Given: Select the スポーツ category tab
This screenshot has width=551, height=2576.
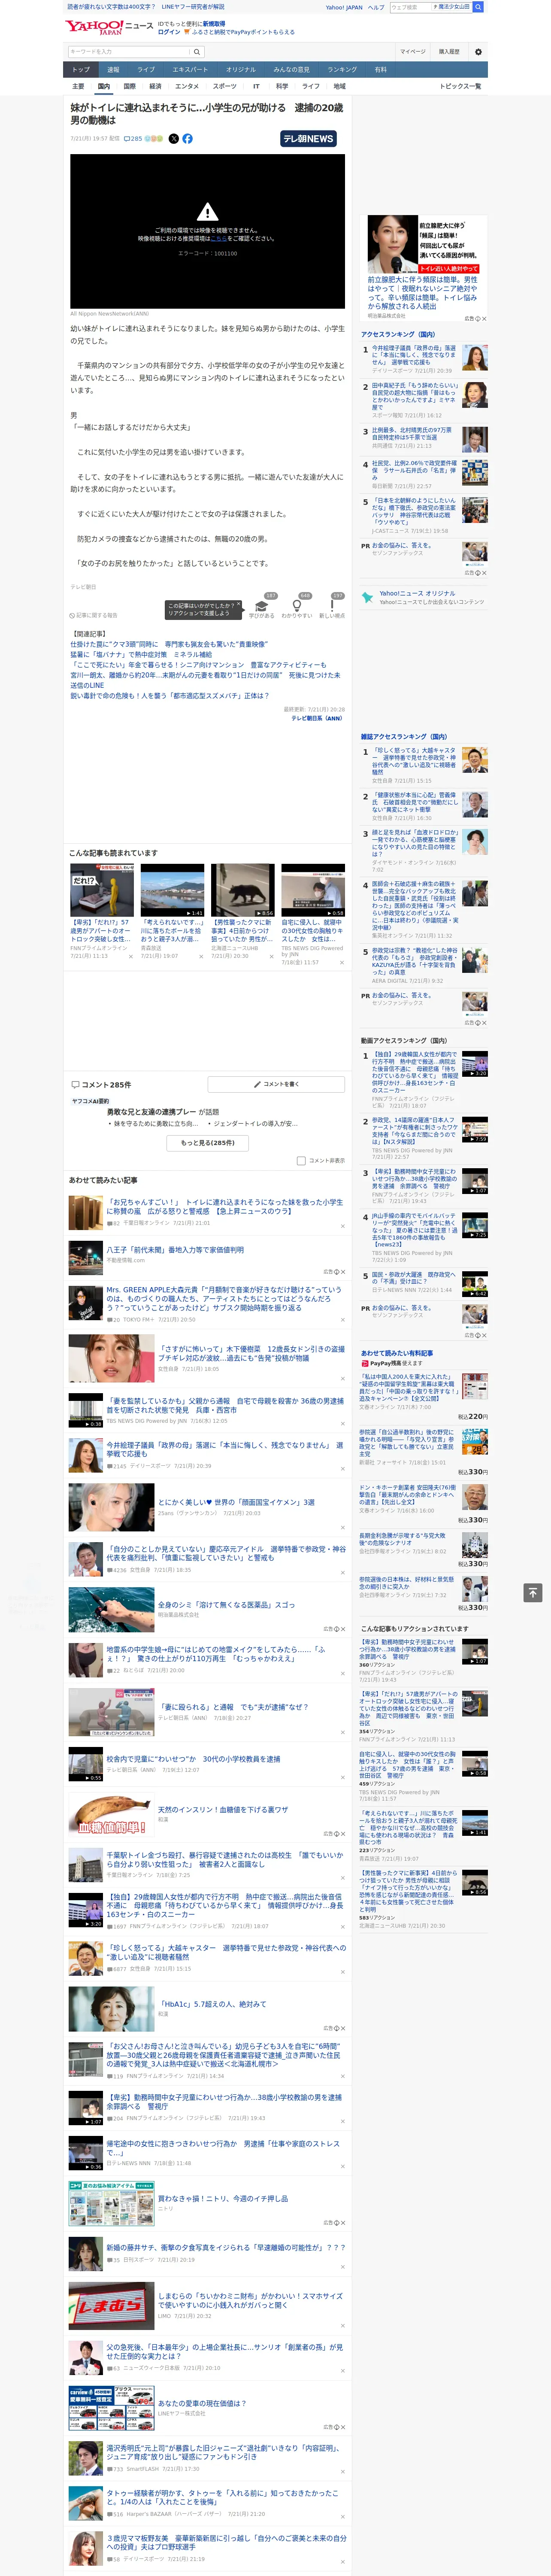Looking at the screenshot, I should (x=225, y=86).
